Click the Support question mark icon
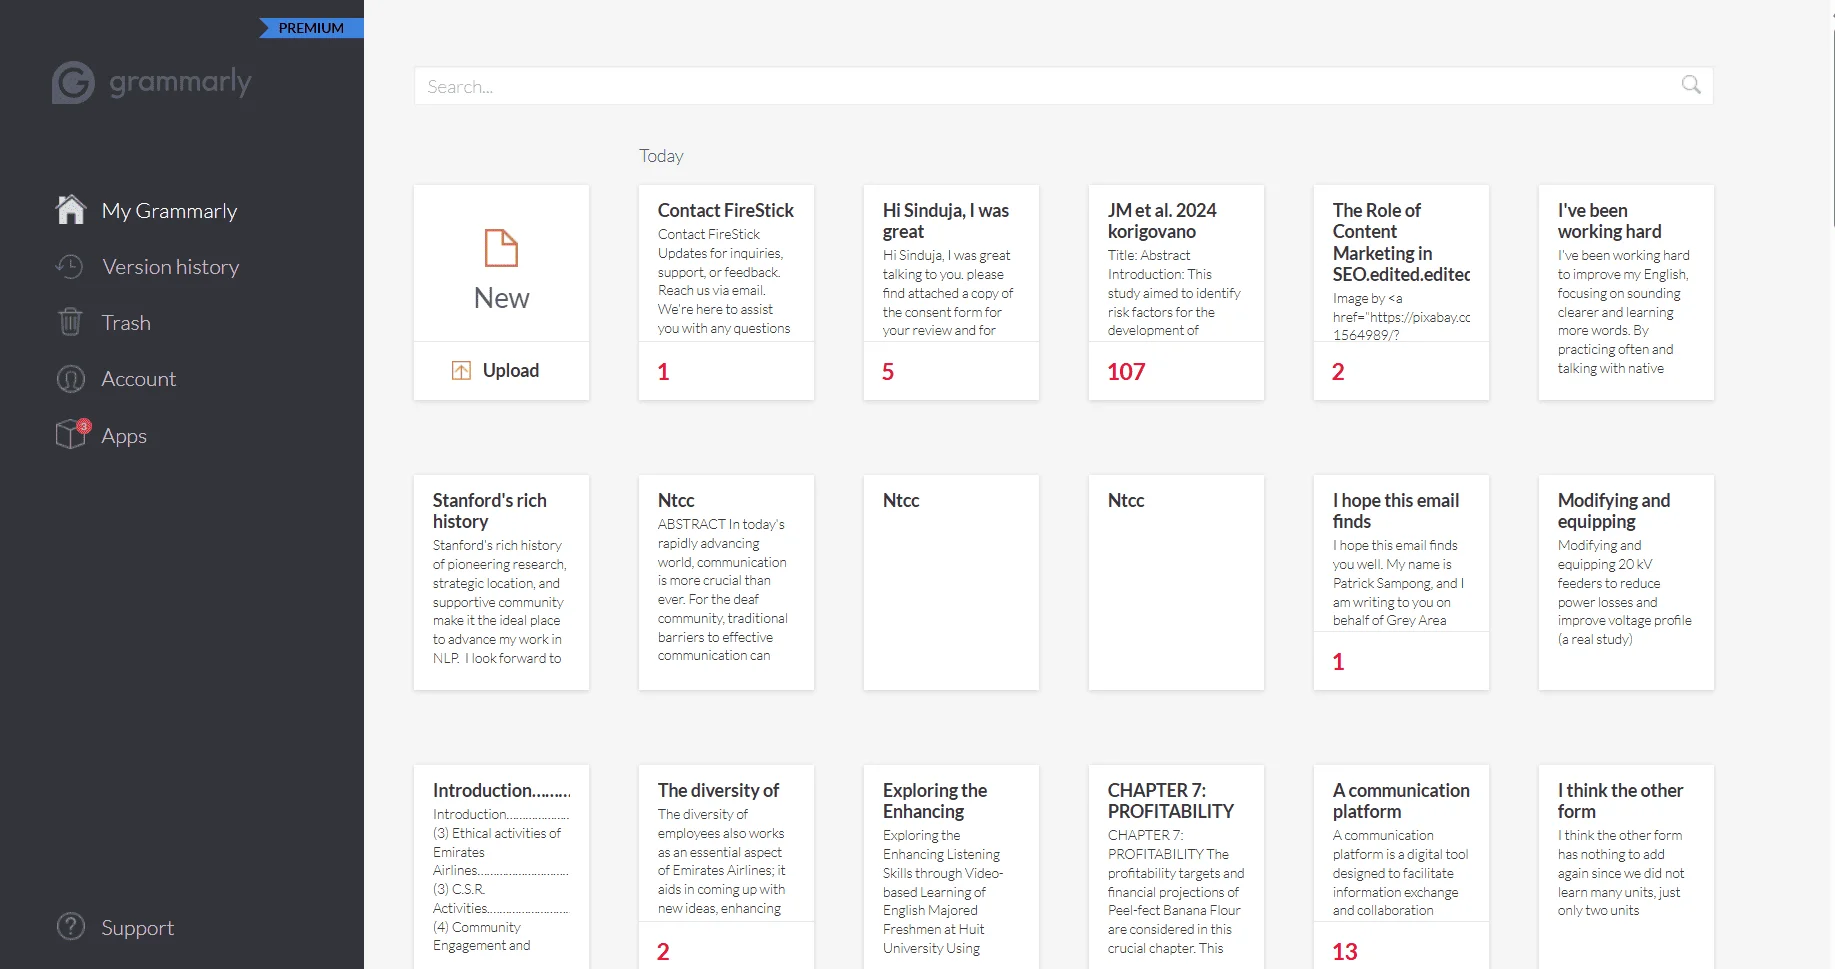The width and height of the screenshot is (1835, 969). [x=71, y=927]
